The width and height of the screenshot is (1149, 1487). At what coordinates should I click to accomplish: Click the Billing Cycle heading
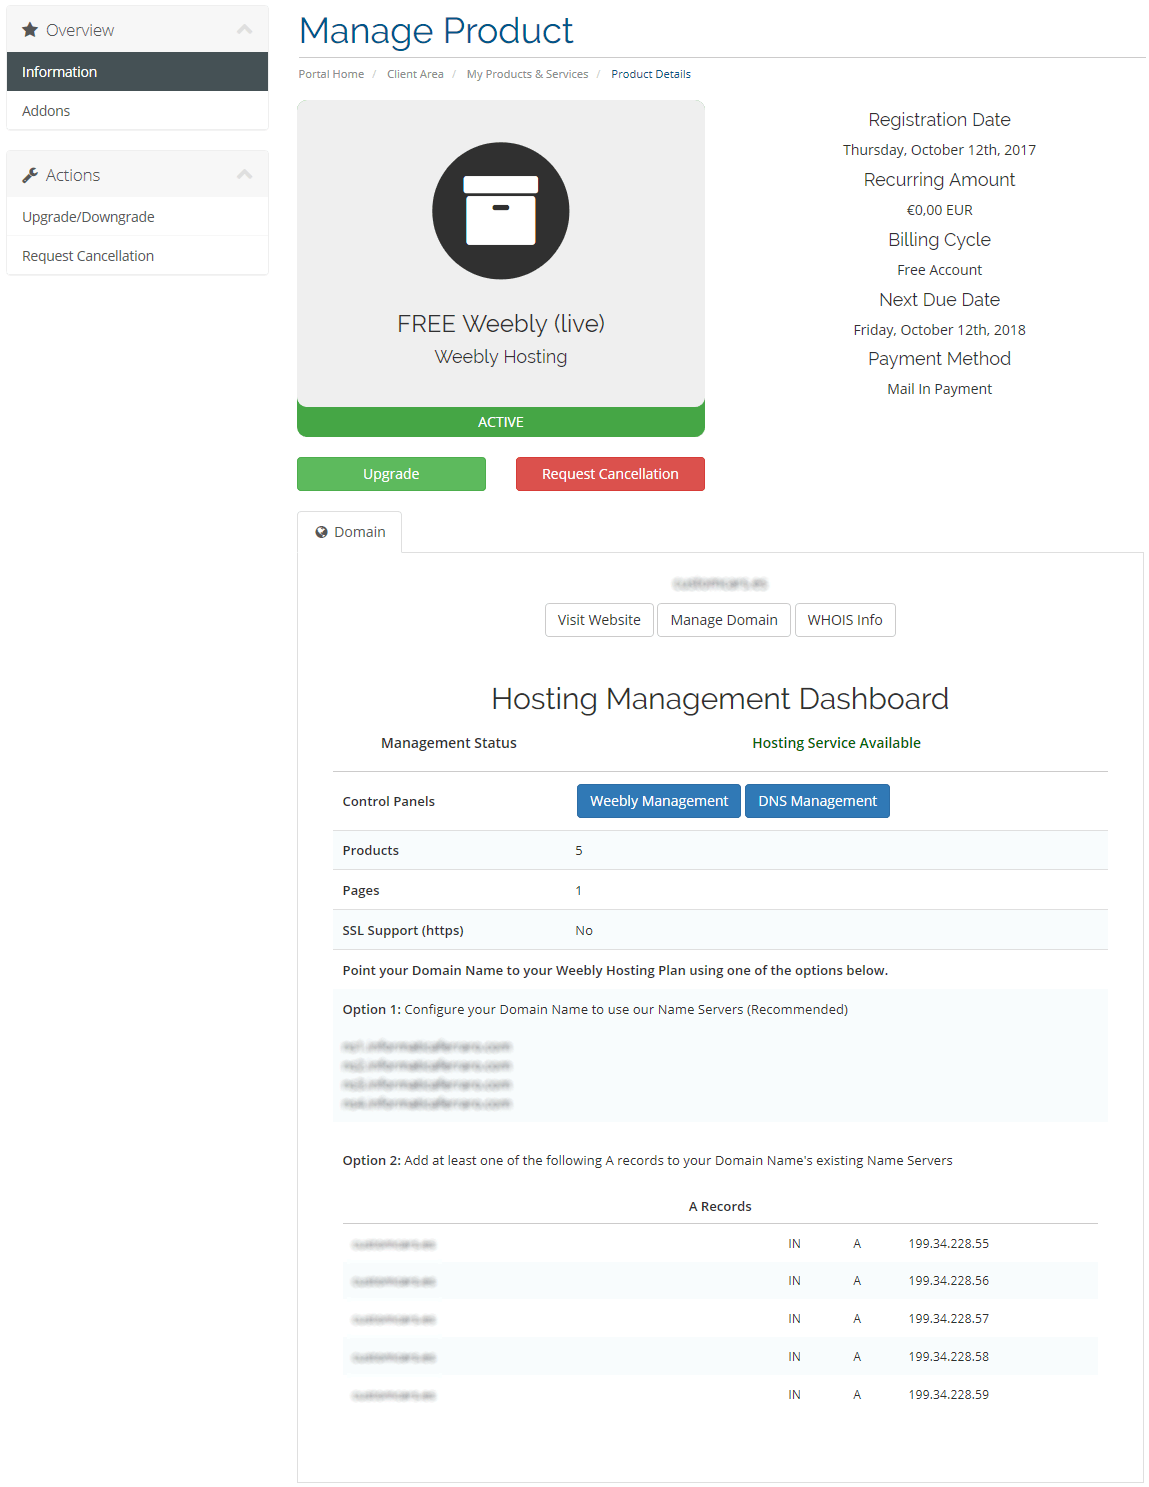point(939,240)
